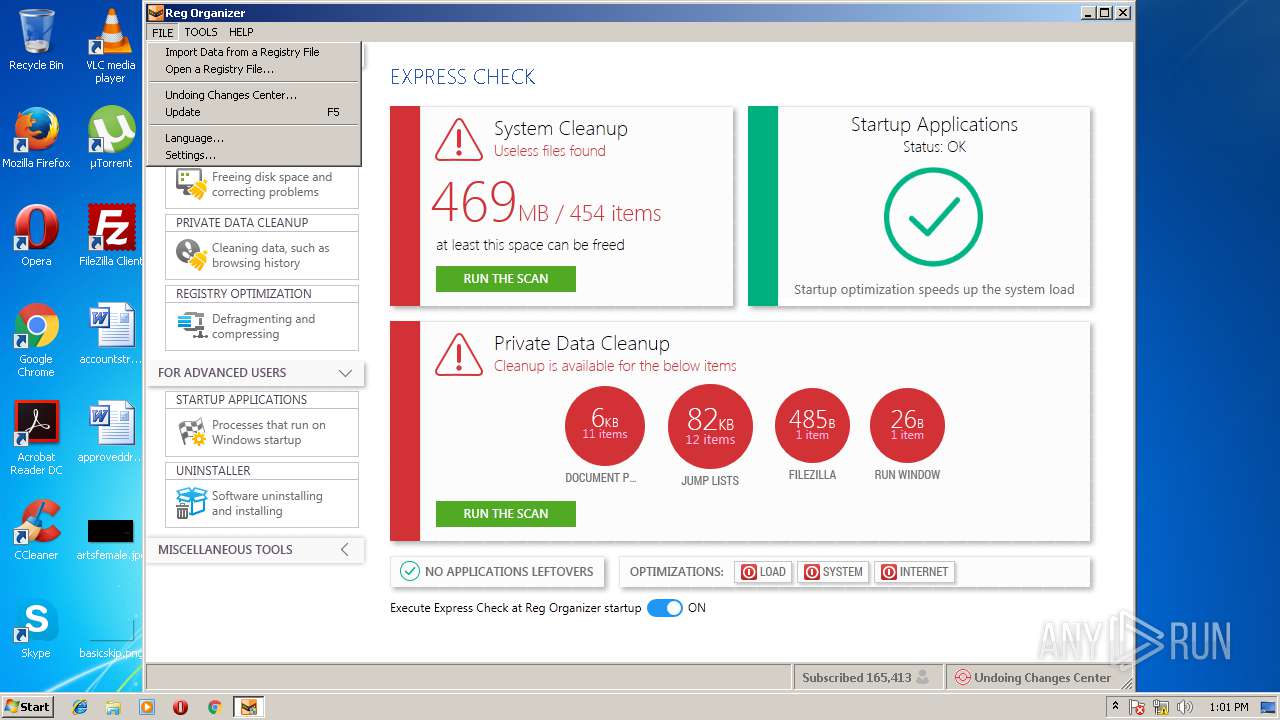Open the Private Data Cleanup tool icon
Image resolution: width=1280 pixels, height=720 pixels.
(192, 255)
